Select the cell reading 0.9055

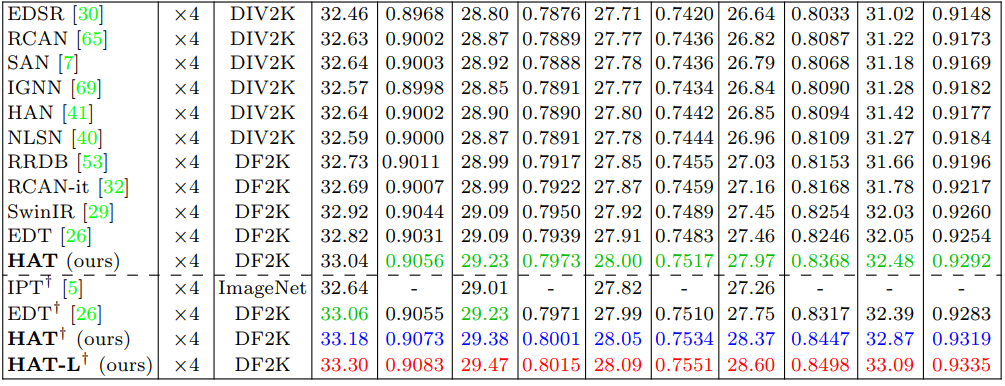click(x=414, y=315)
